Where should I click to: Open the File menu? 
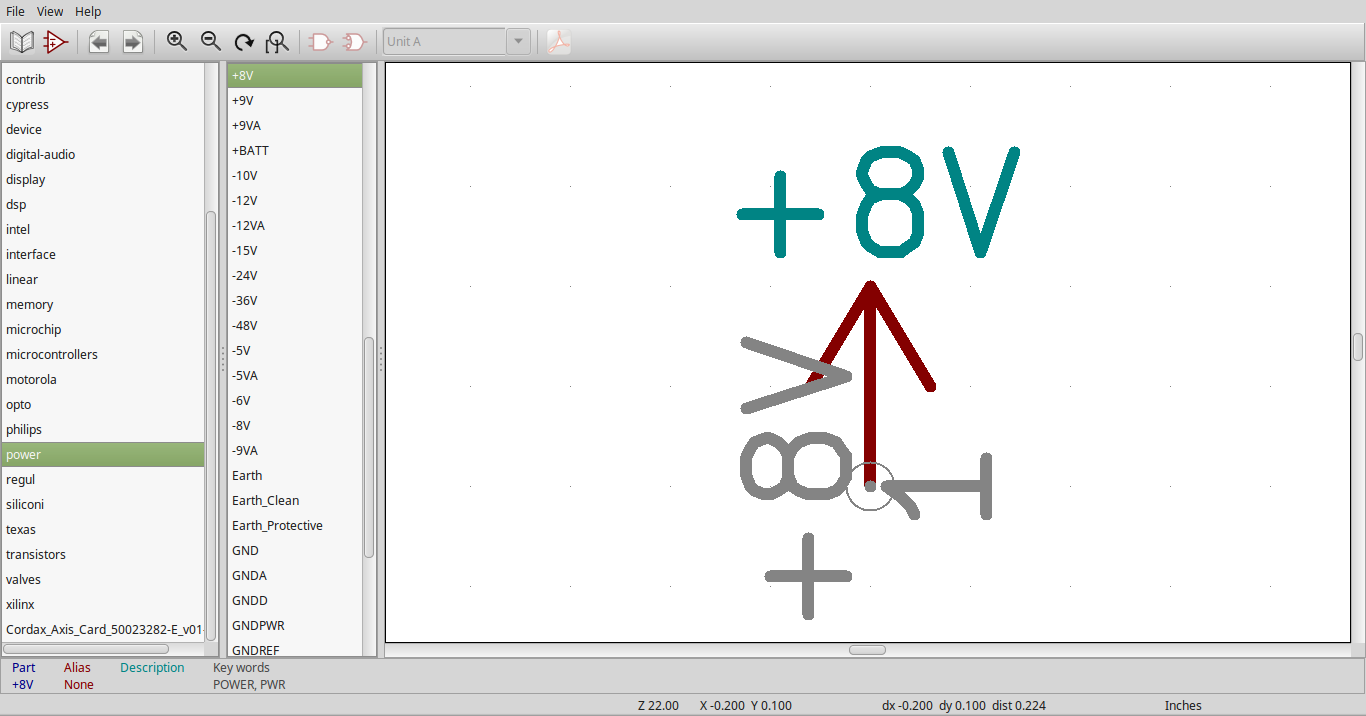15,11
